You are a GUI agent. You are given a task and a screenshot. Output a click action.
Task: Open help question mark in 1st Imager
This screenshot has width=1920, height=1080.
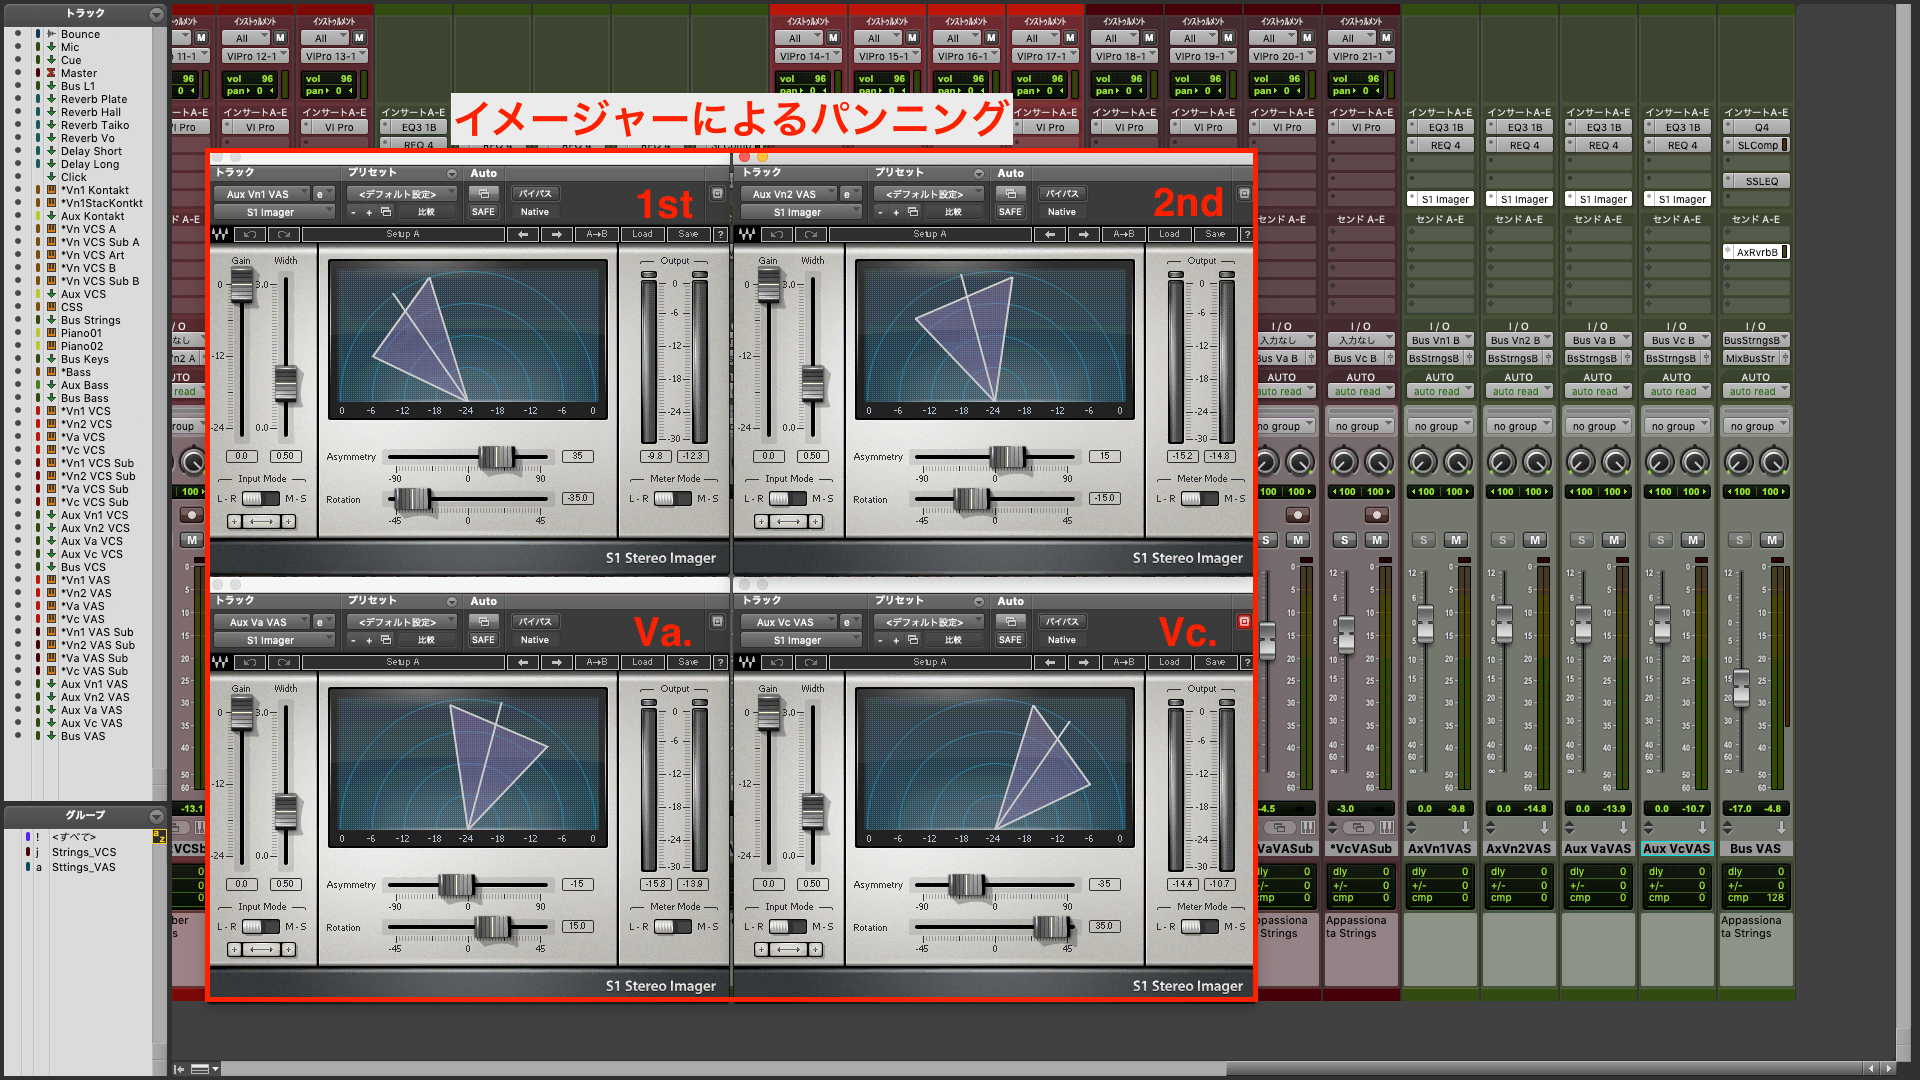pos(720,235)
